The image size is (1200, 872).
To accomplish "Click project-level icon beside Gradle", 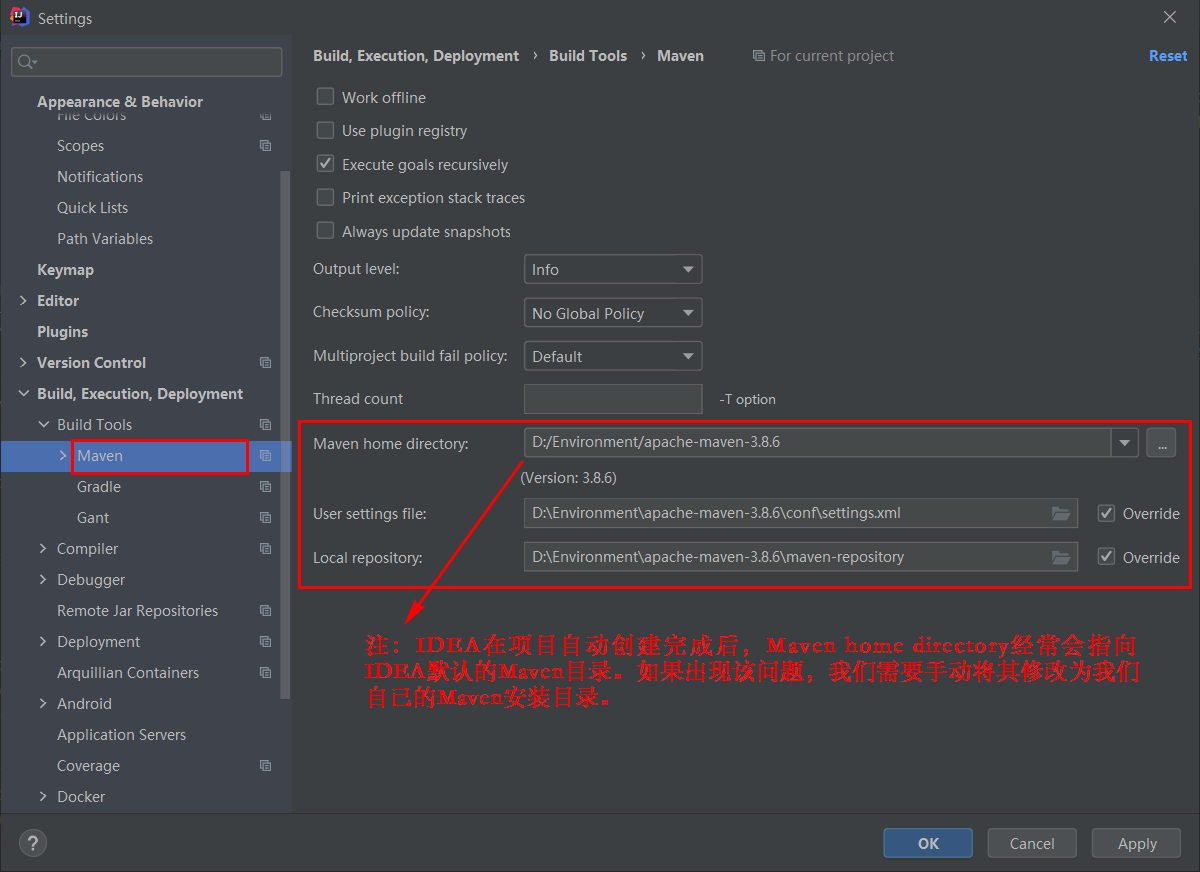I will (265, 487).
